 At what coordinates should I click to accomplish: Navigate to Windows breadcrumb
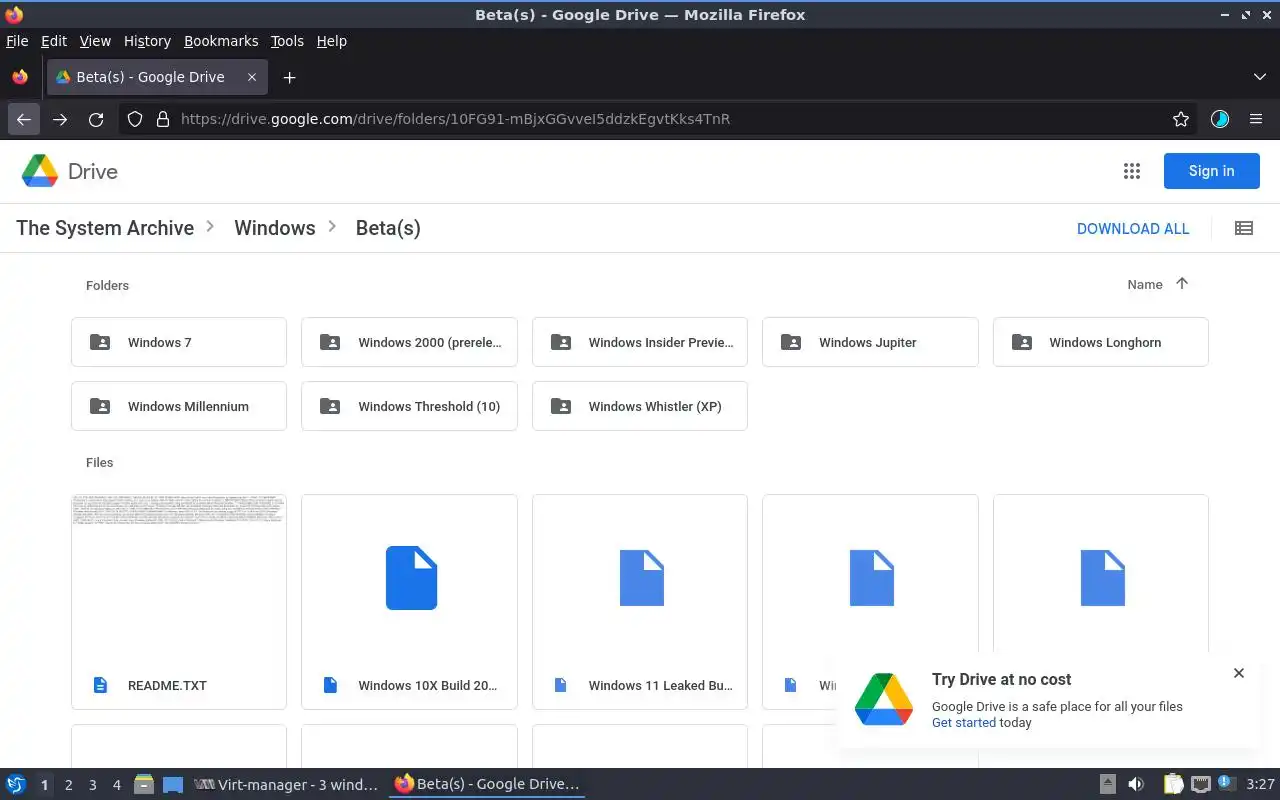275,228
